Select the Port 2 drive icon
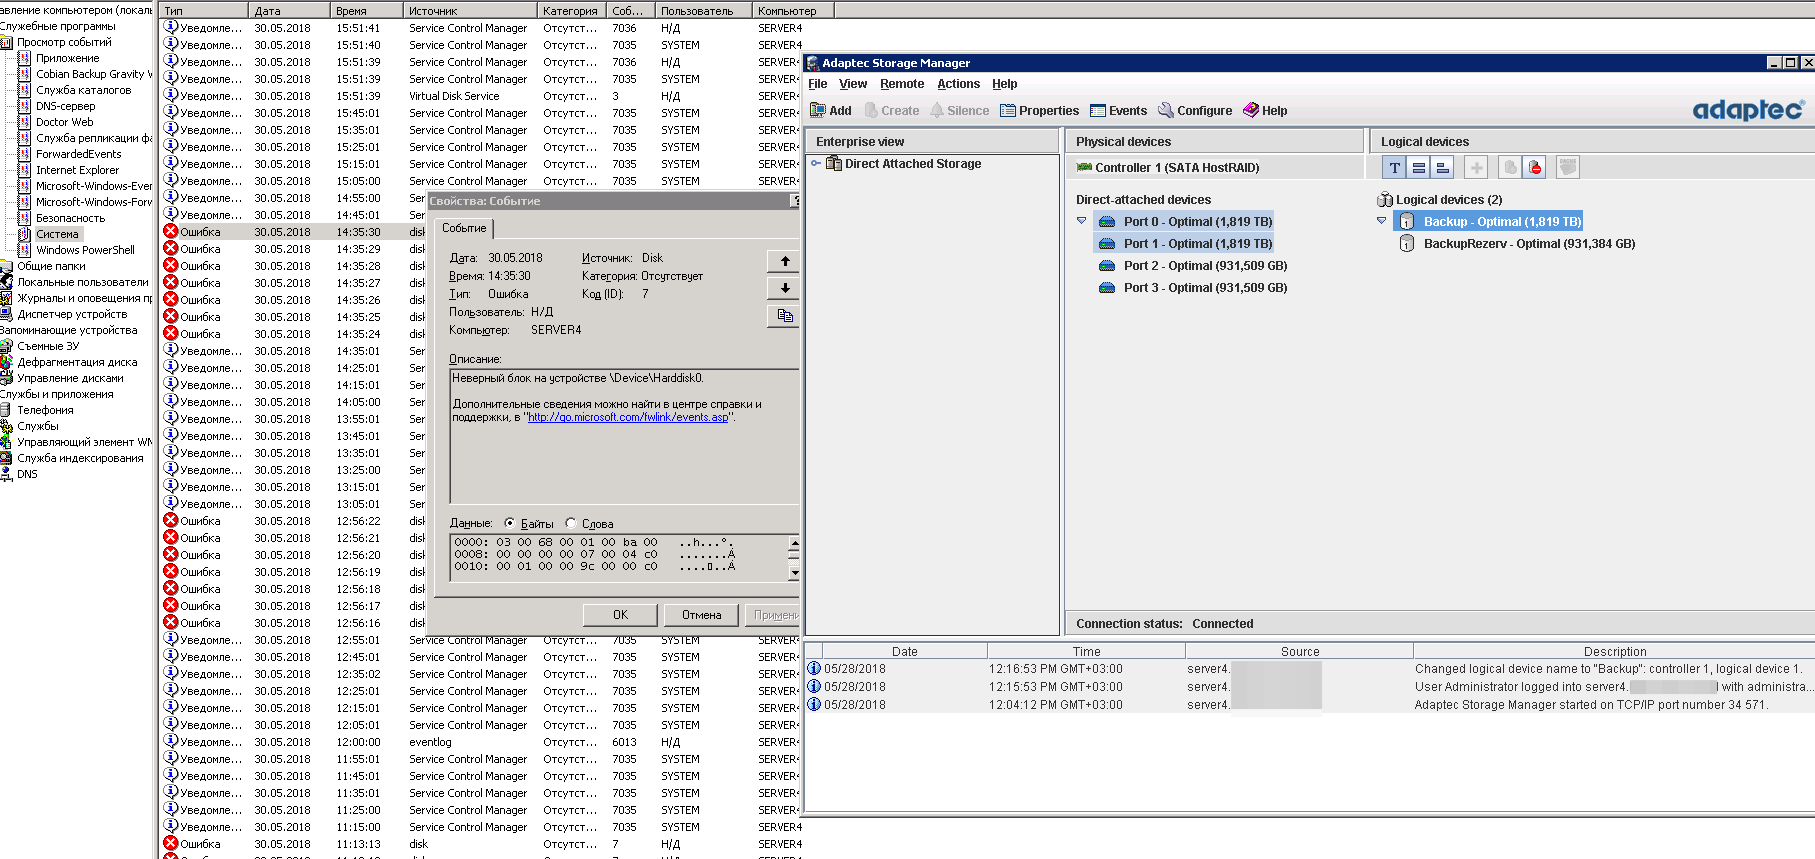1815x859 pixels. [x=1107, y=266]
